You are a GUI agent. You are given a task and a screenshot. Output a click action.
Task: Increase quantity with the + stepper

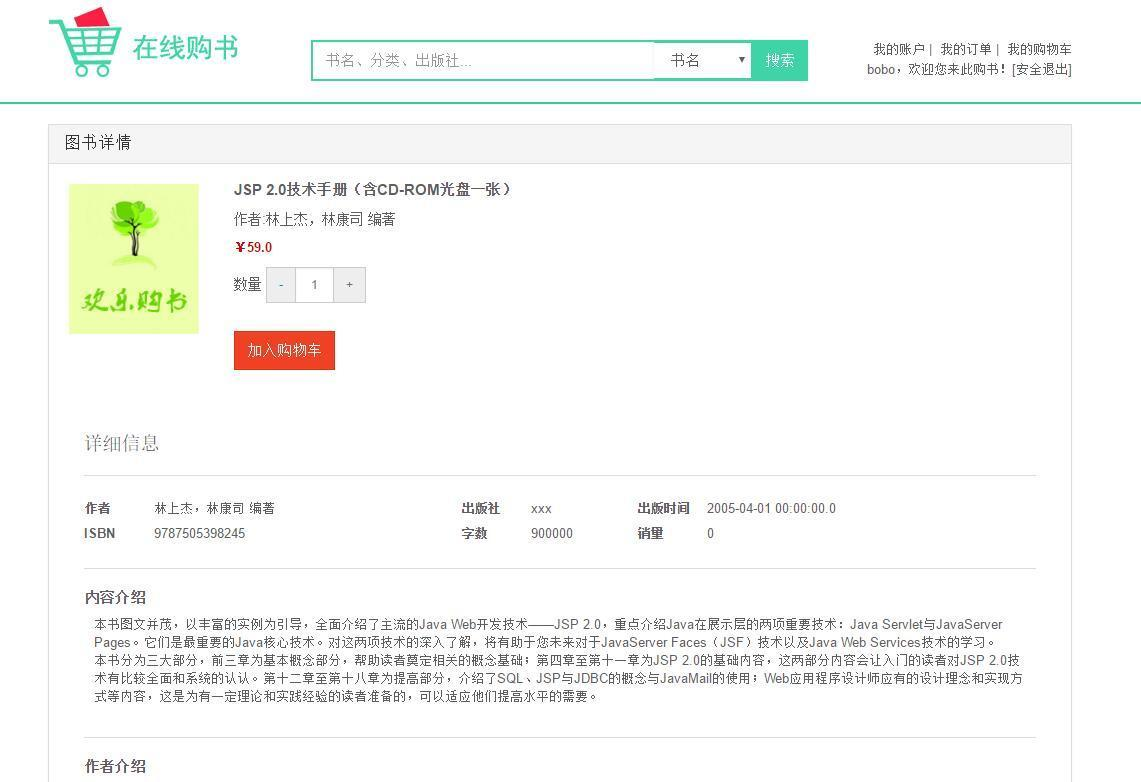(x=349, y=285)
